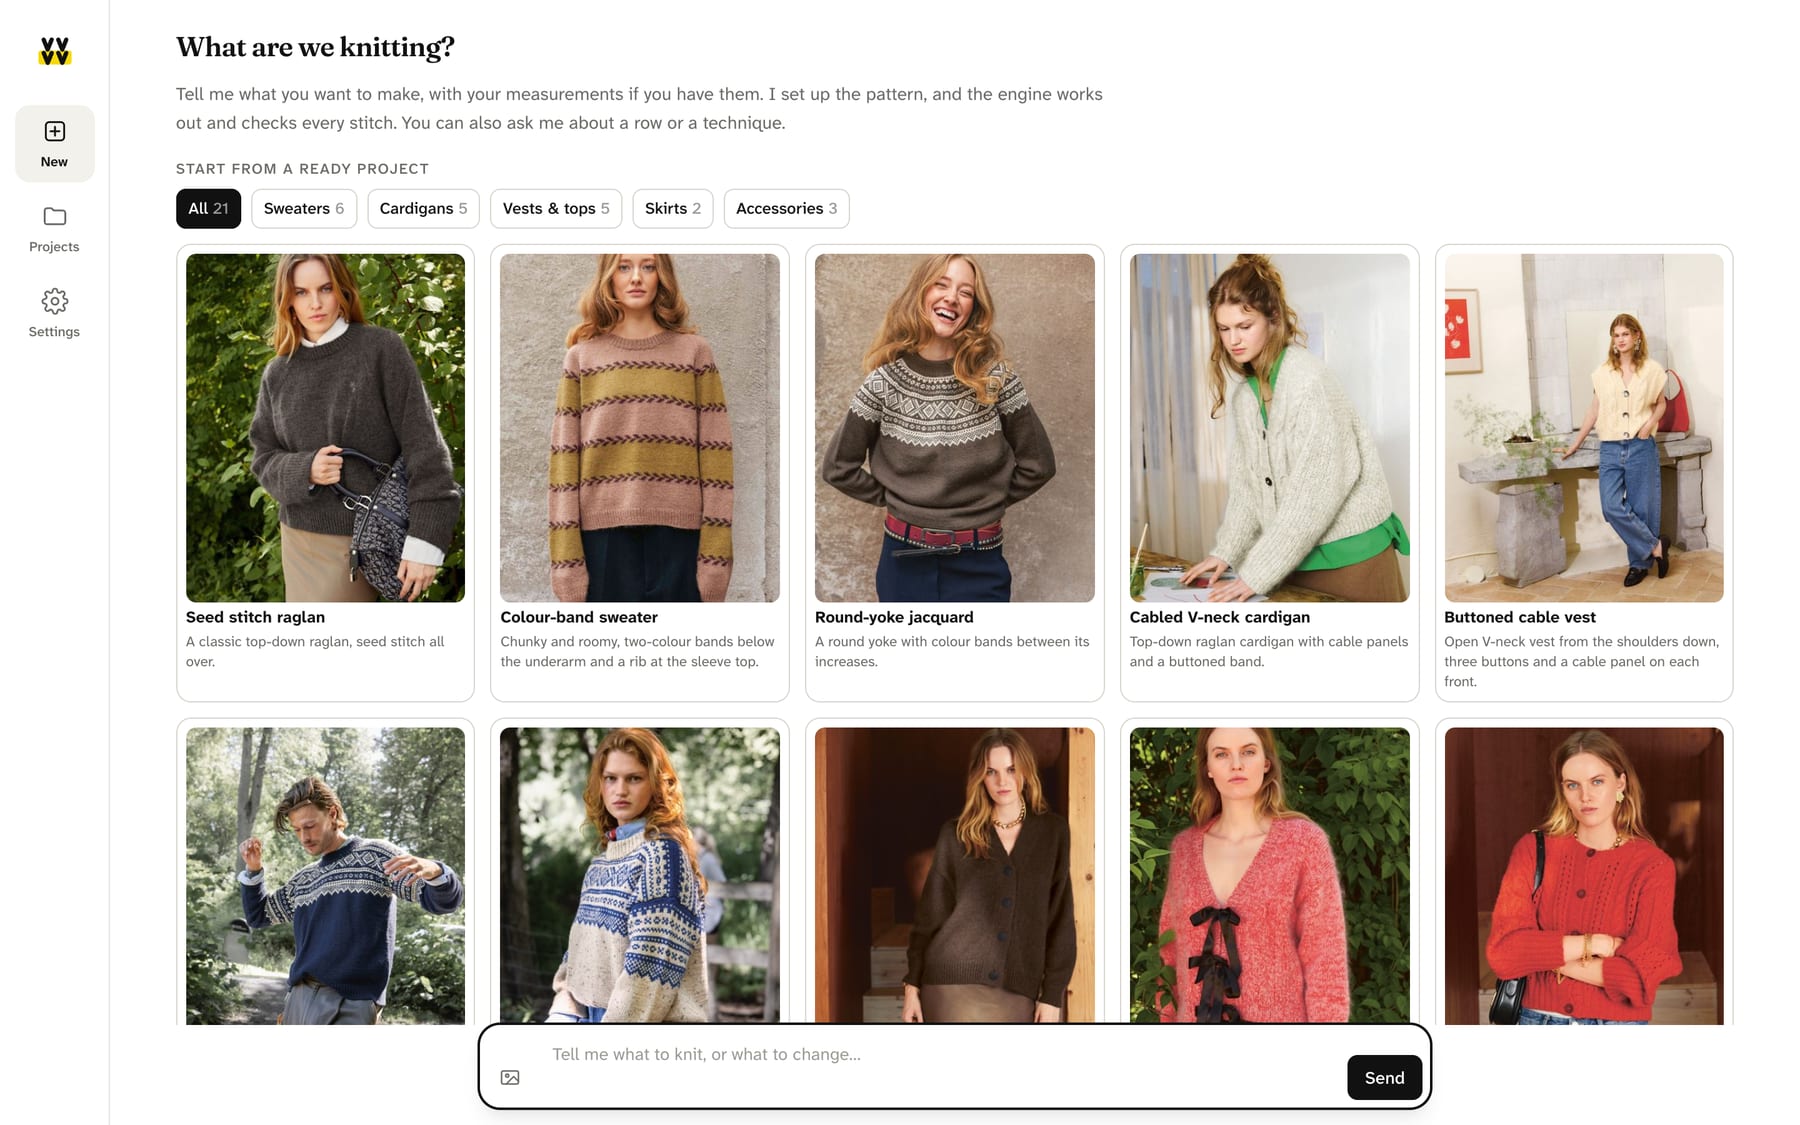Screen dimensions: 1800x1125
Task: Click the 'Buttoned cable vest' title
Action: coord(1519,617)
